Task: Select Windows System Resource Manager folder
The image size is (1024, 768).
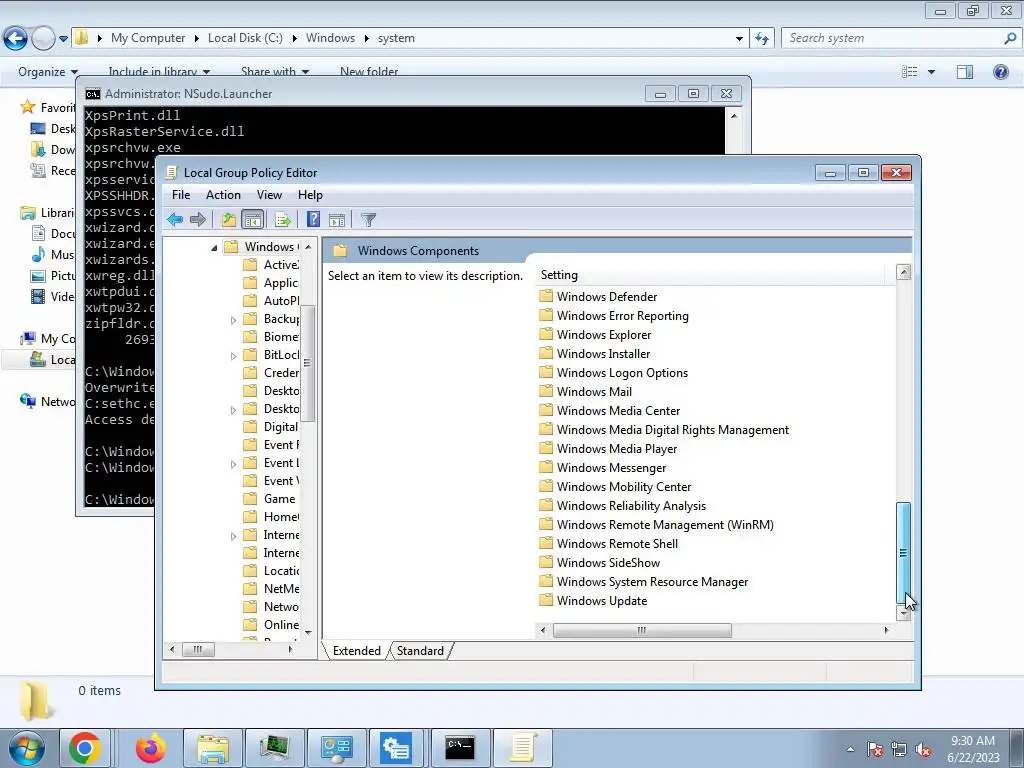Action: pos(644,581)
